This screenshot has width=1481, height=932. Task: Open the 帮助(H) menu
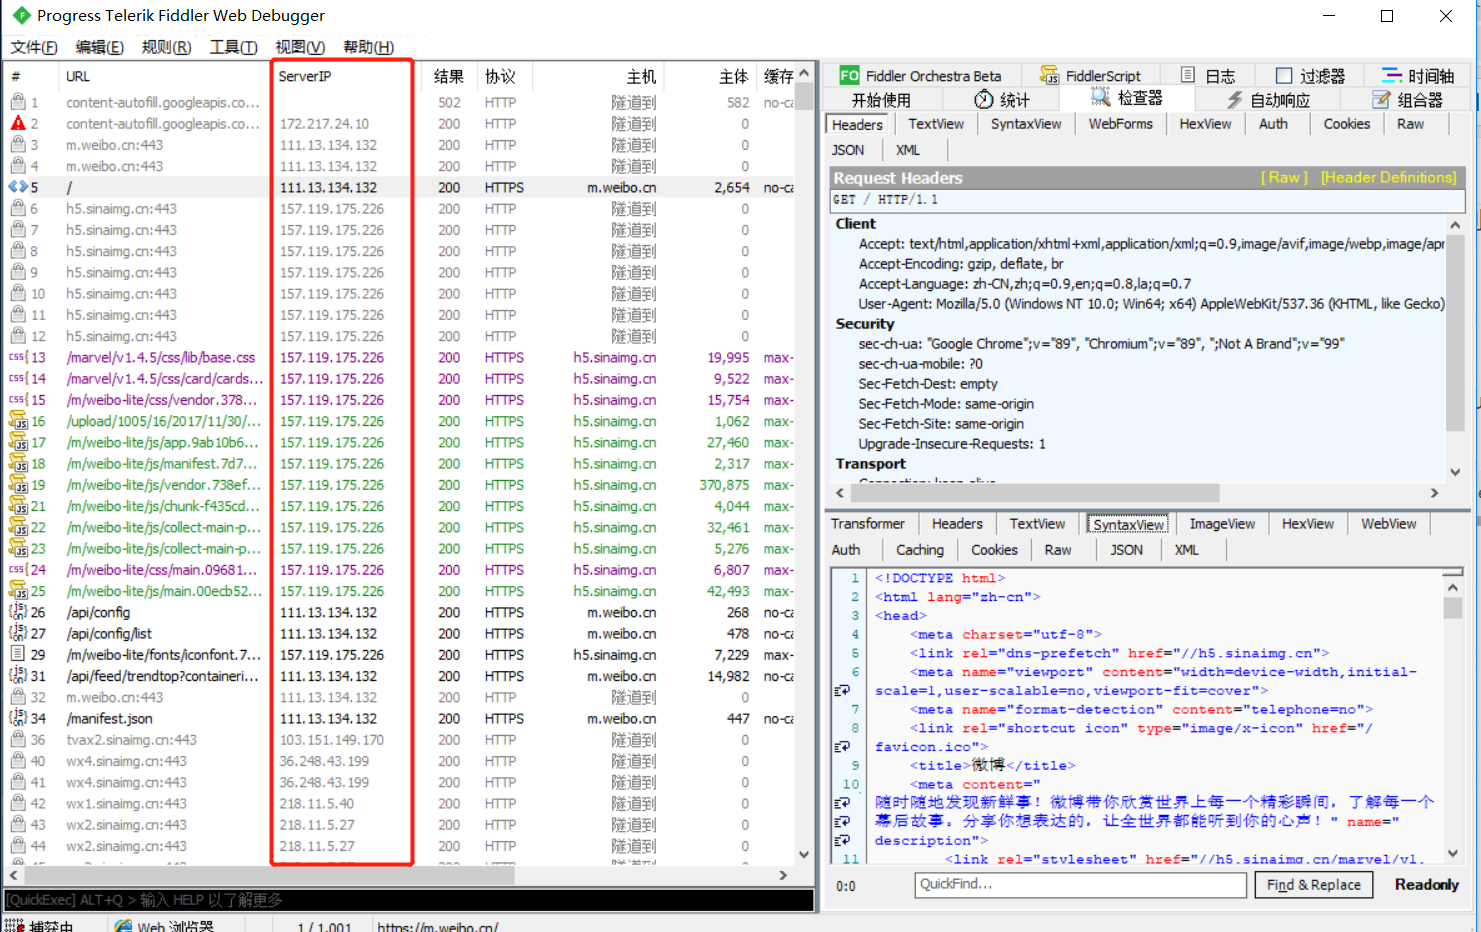point(368,47)
